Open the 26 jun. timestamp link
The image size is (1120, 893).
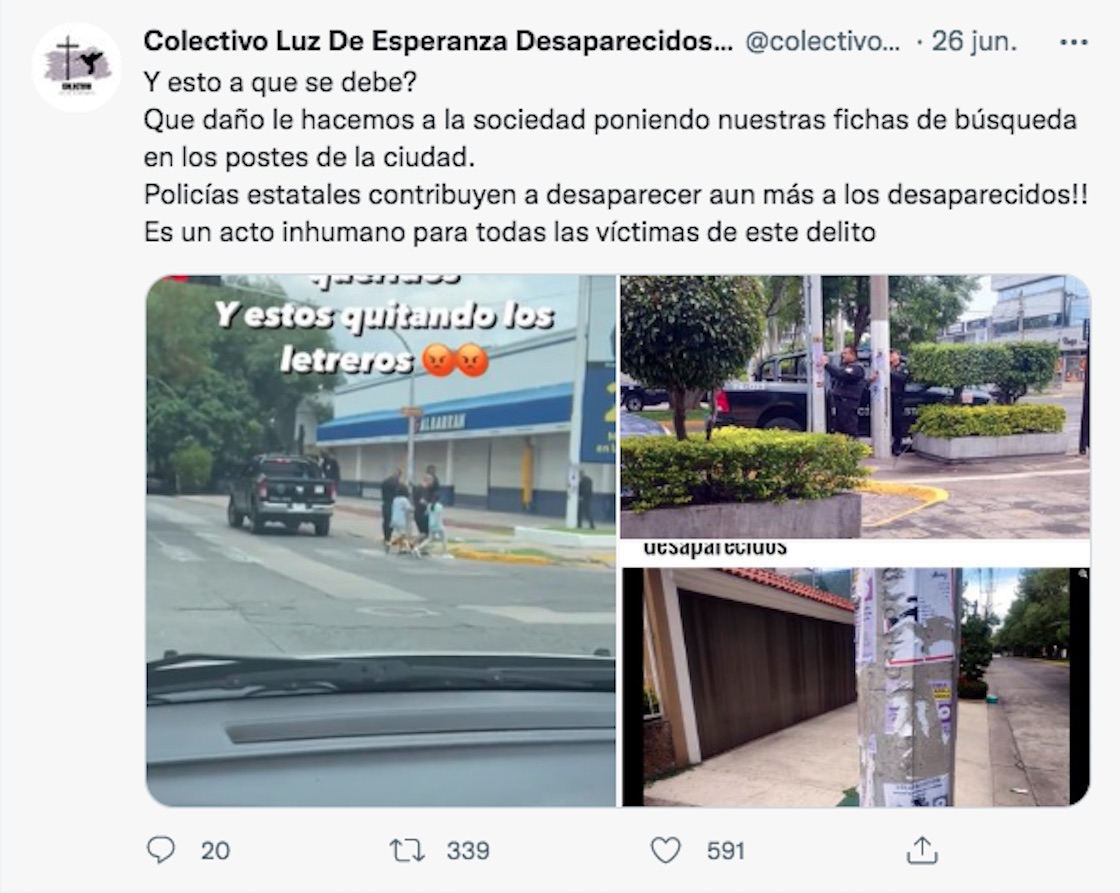974,41
